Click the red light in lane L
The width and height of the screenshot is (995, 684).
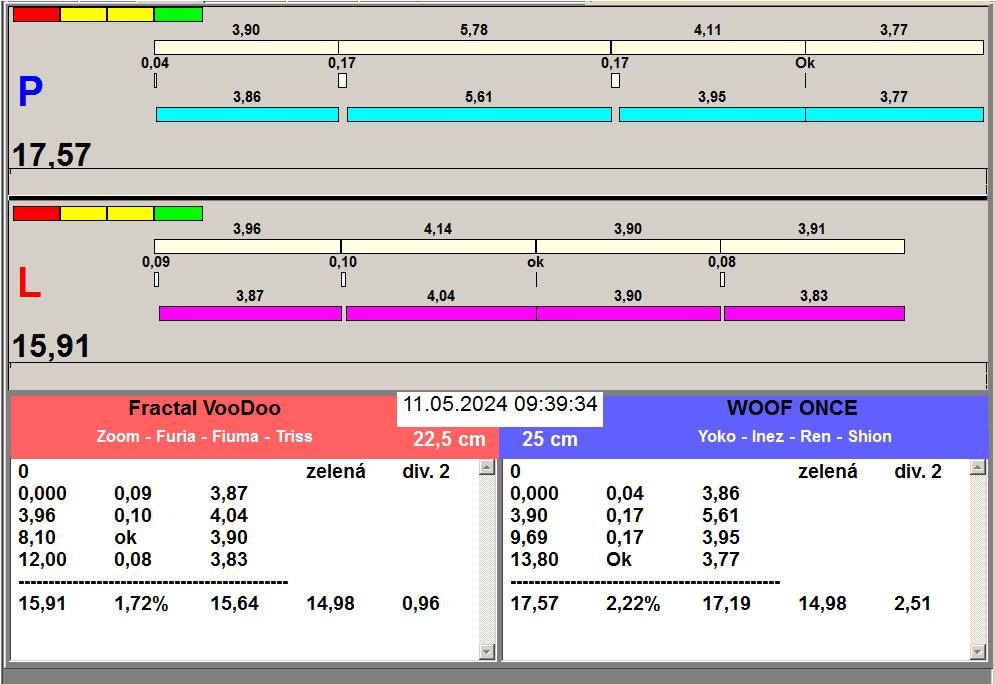37,213
